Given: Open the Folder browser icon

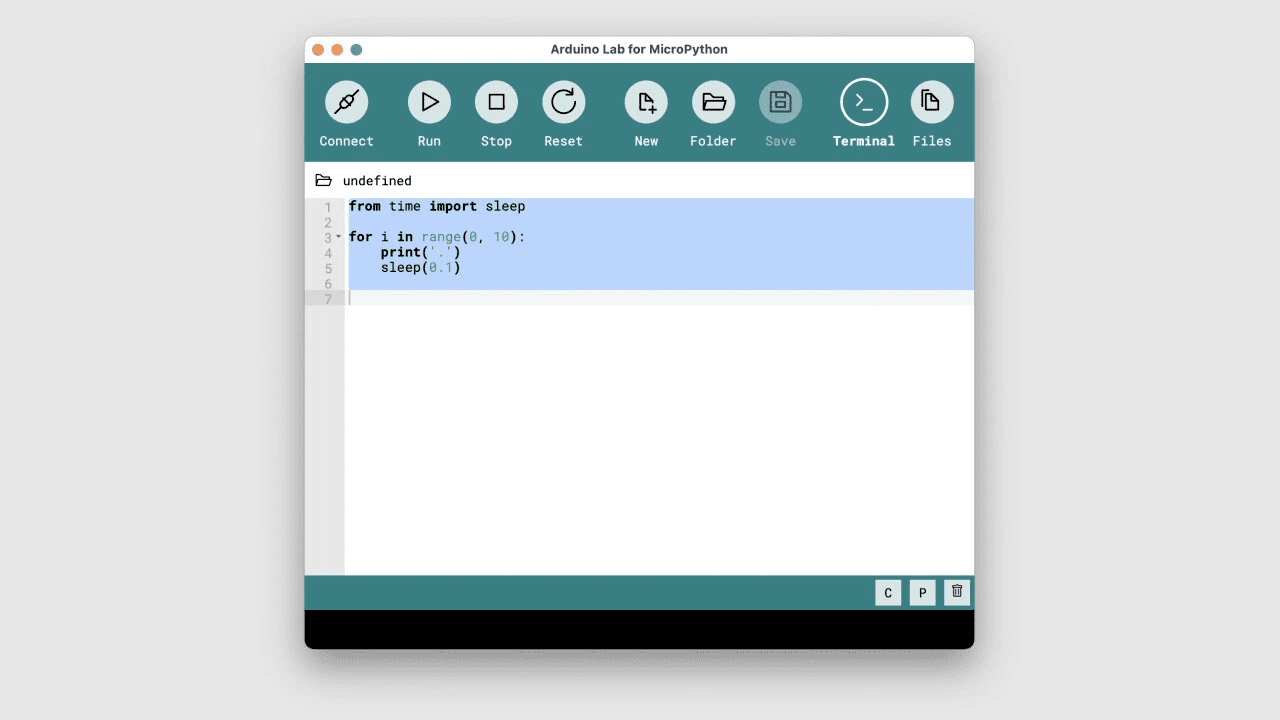Looking at the screenshot, I should tap(713, 101).
